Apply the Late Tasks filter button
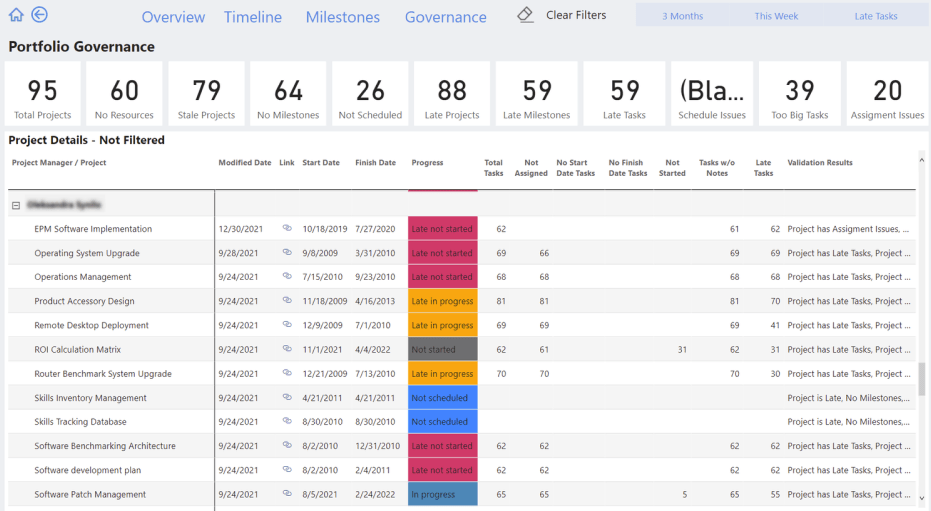This screenshot has height=511, width=931. point(876,16)
